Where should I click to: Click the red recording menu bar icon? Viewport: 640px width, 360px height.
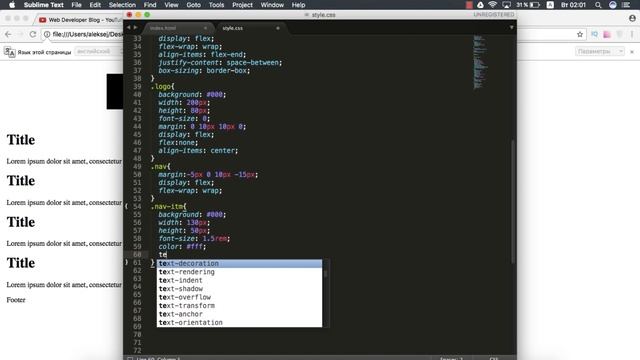tap(469, 5)
